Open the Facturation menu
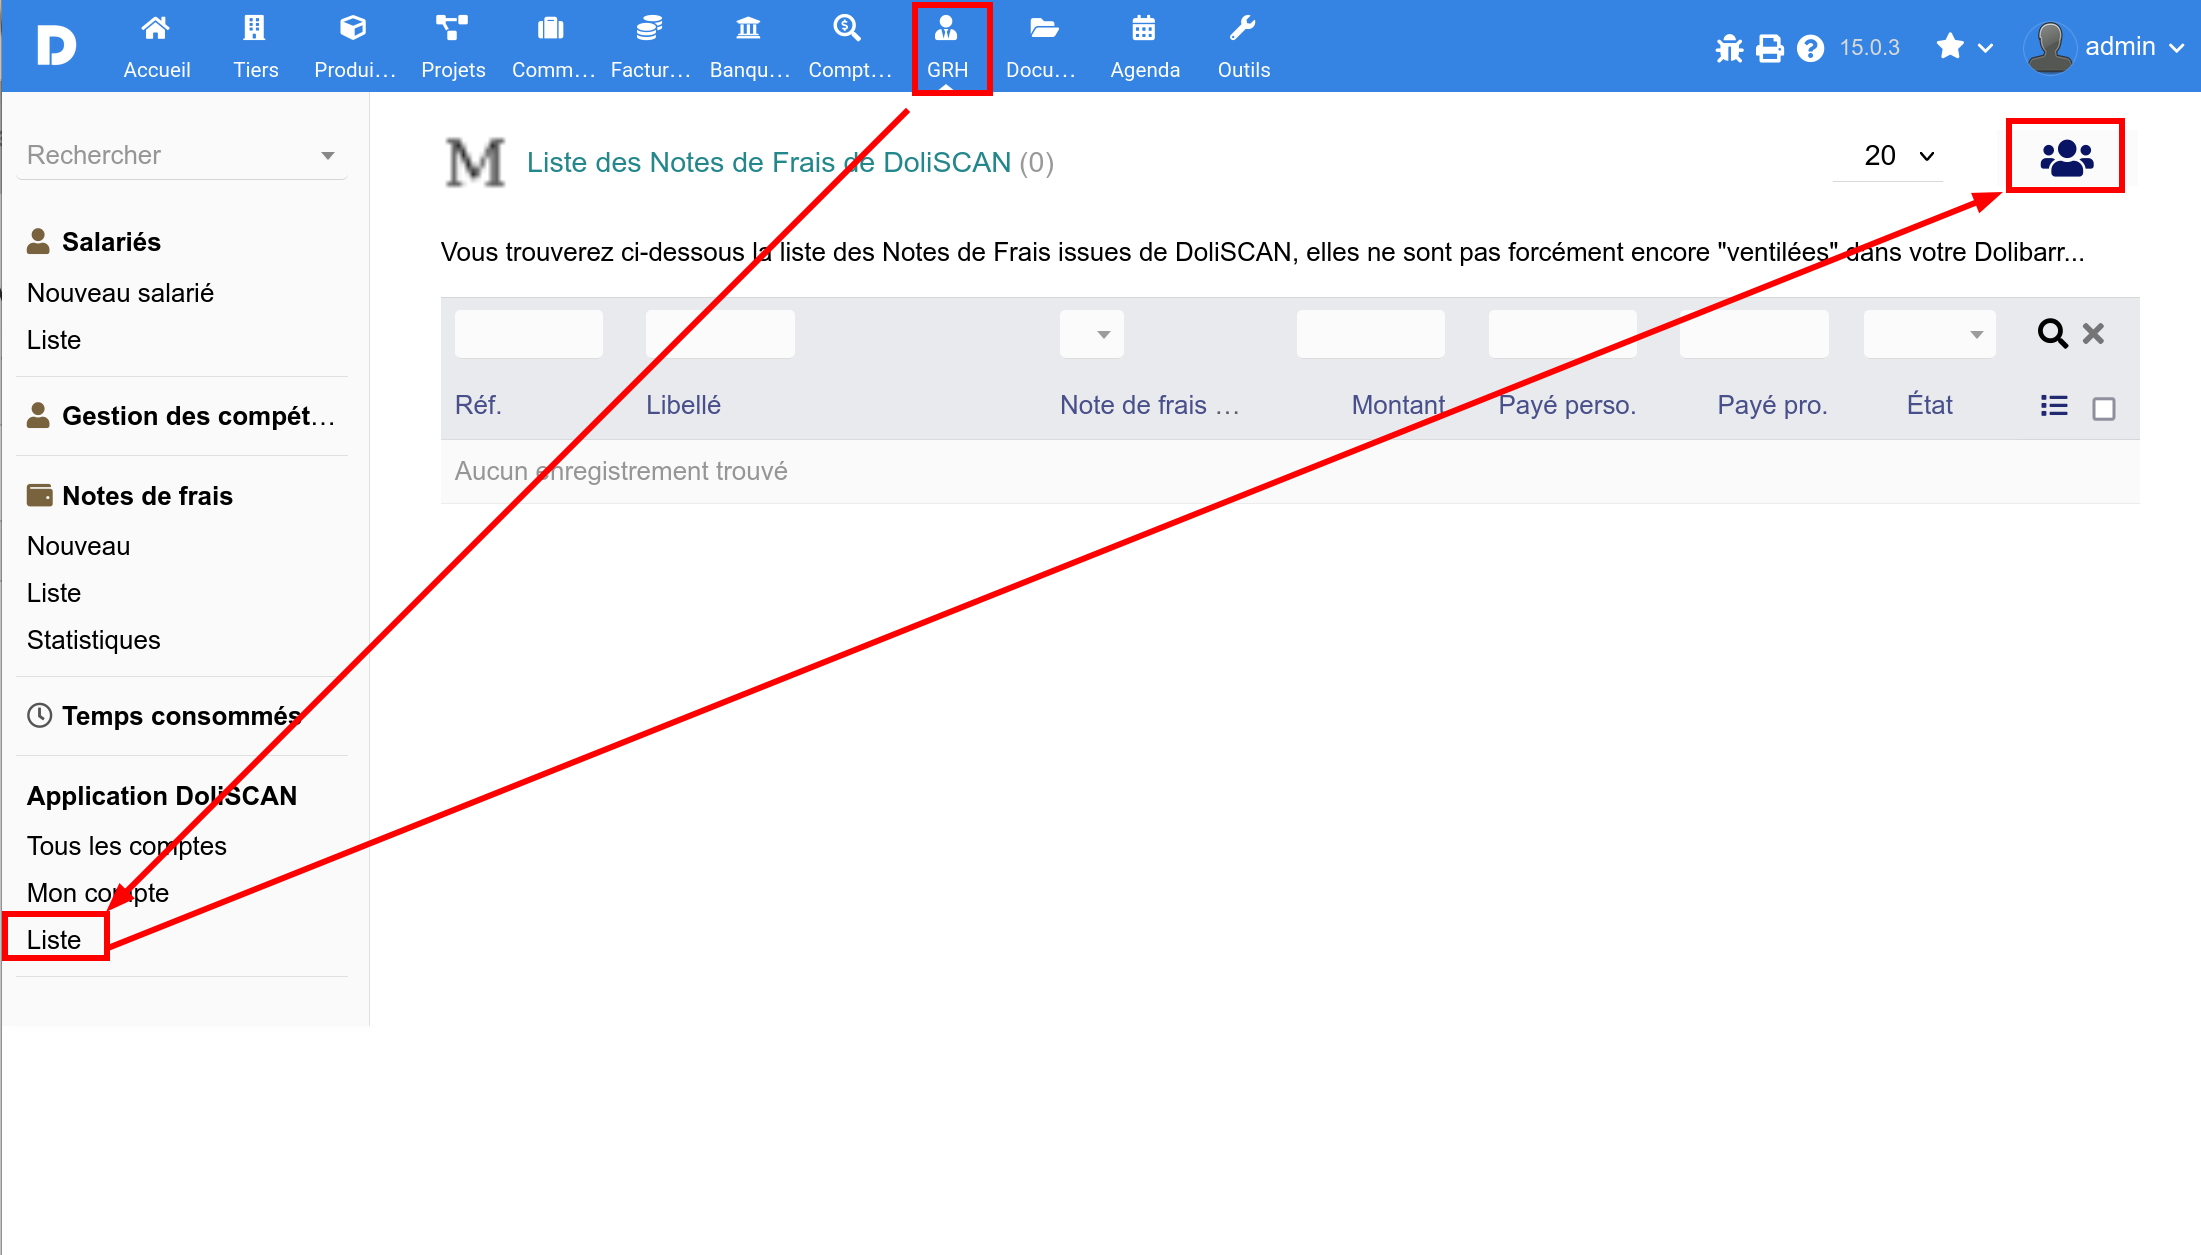 650,46
